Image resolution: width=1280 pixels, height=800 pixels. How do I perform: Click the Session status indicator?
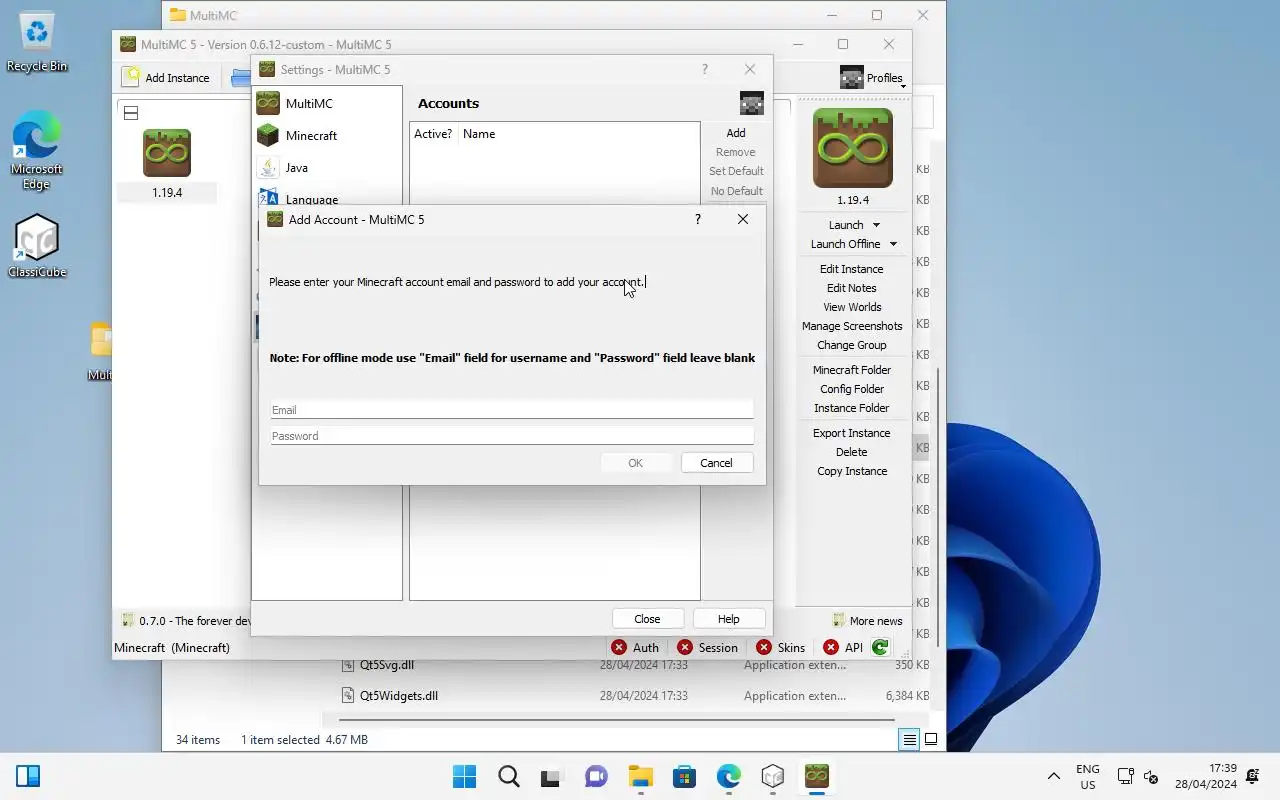tap(707, 648)
